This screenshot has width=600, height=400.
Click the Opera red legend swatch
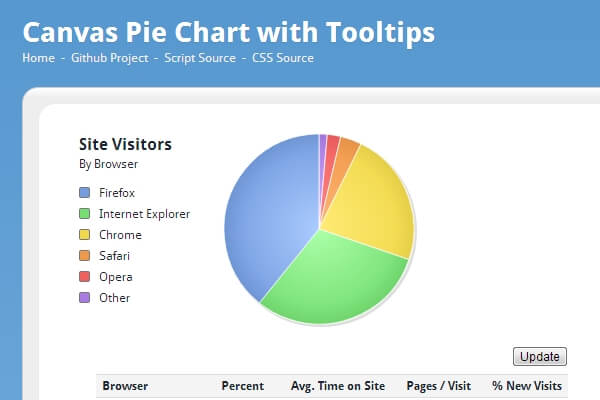point(84,277)
